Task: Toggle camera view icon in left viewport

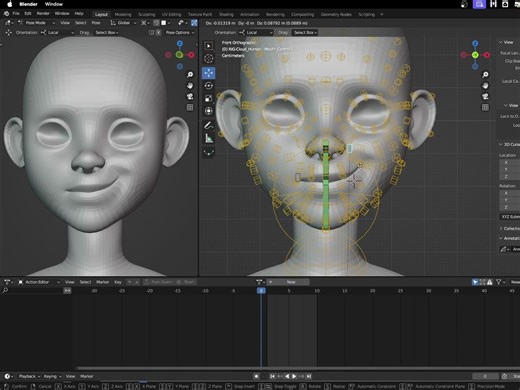Action: click(190, 96)
